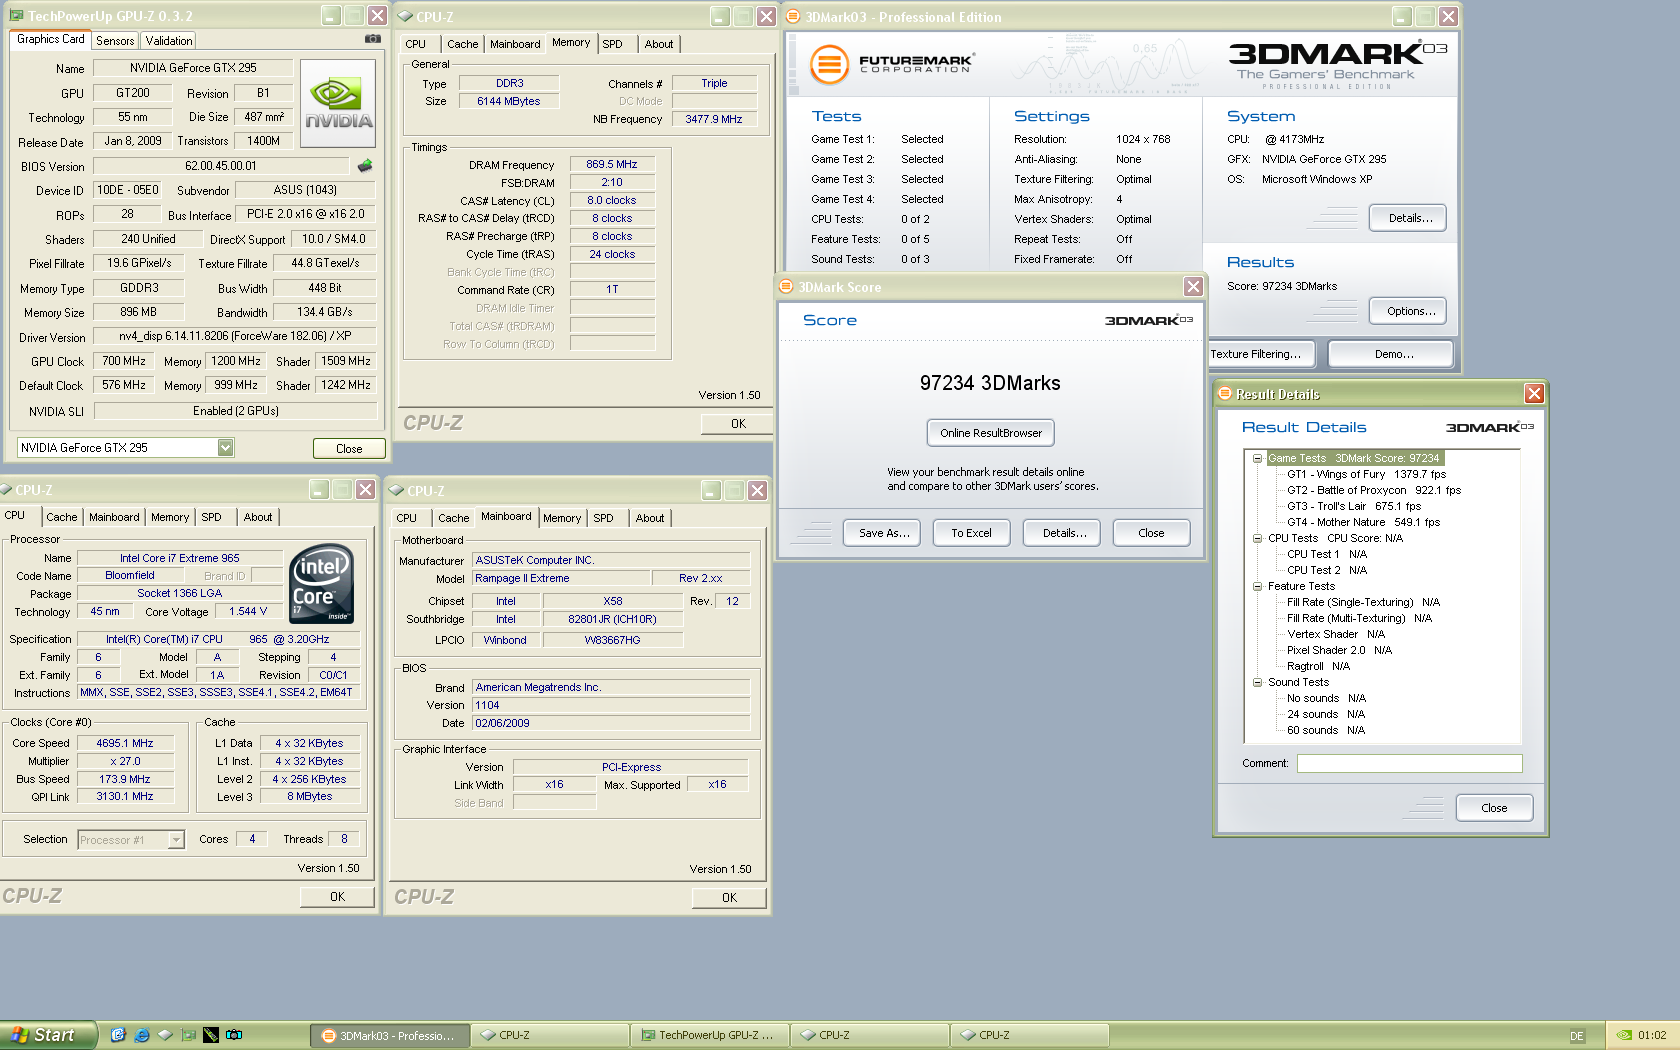Select the 24 sounds tree row
The height and width of the screenshot is (1050, 1680).
[1325, 714]
